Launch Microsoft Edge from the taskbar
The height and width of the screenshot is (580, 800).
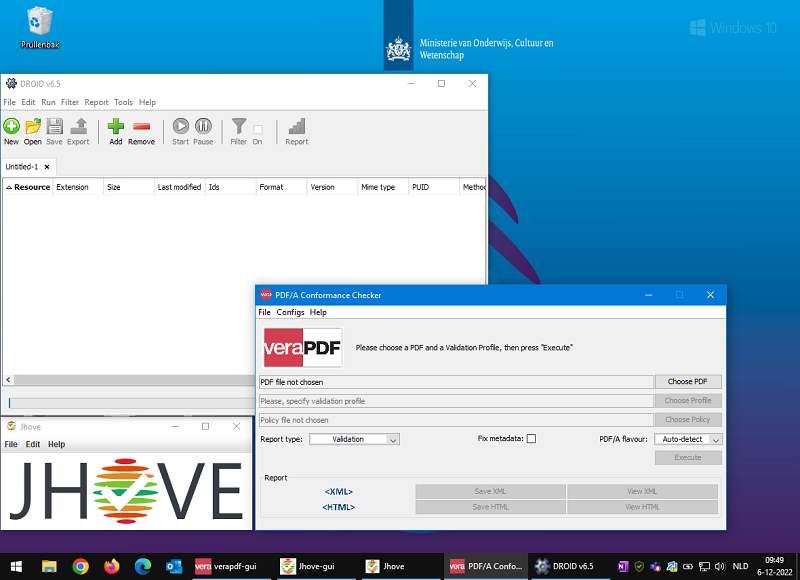[x=143, y=566]
